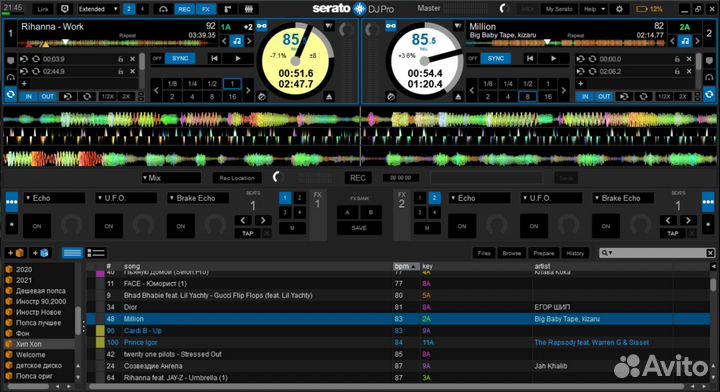Add new saved loop slot on left deck
The width and height of the screenshot is (720, 392).
coord(24,84)
